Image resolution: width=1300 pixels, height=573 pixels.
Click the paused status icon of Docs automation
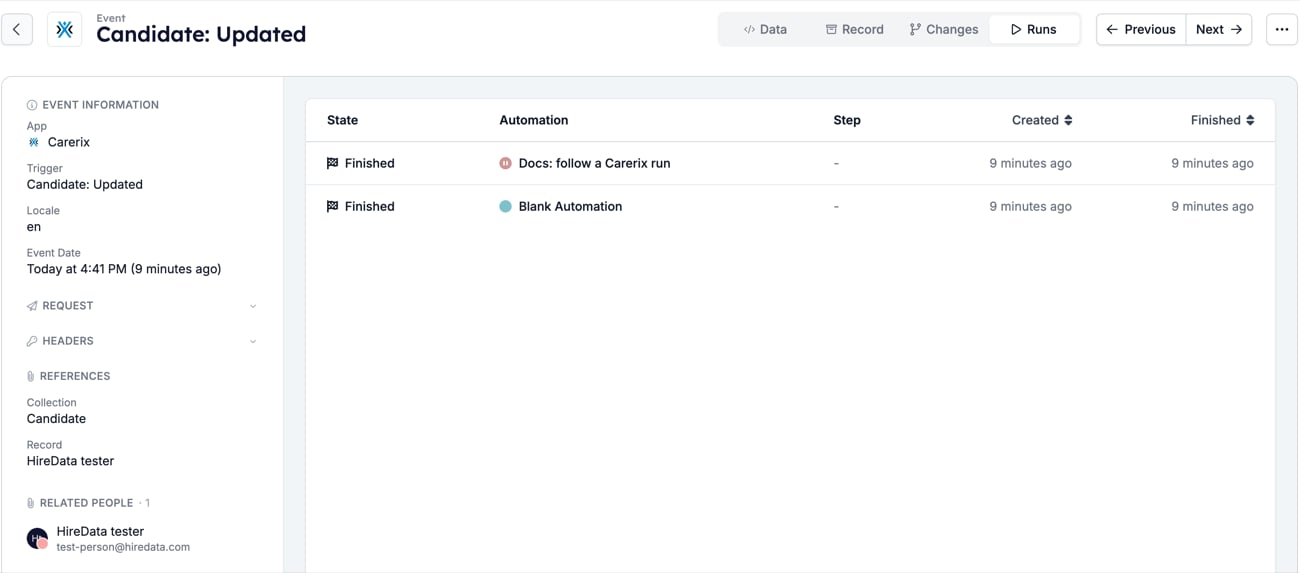pos(505,163)
